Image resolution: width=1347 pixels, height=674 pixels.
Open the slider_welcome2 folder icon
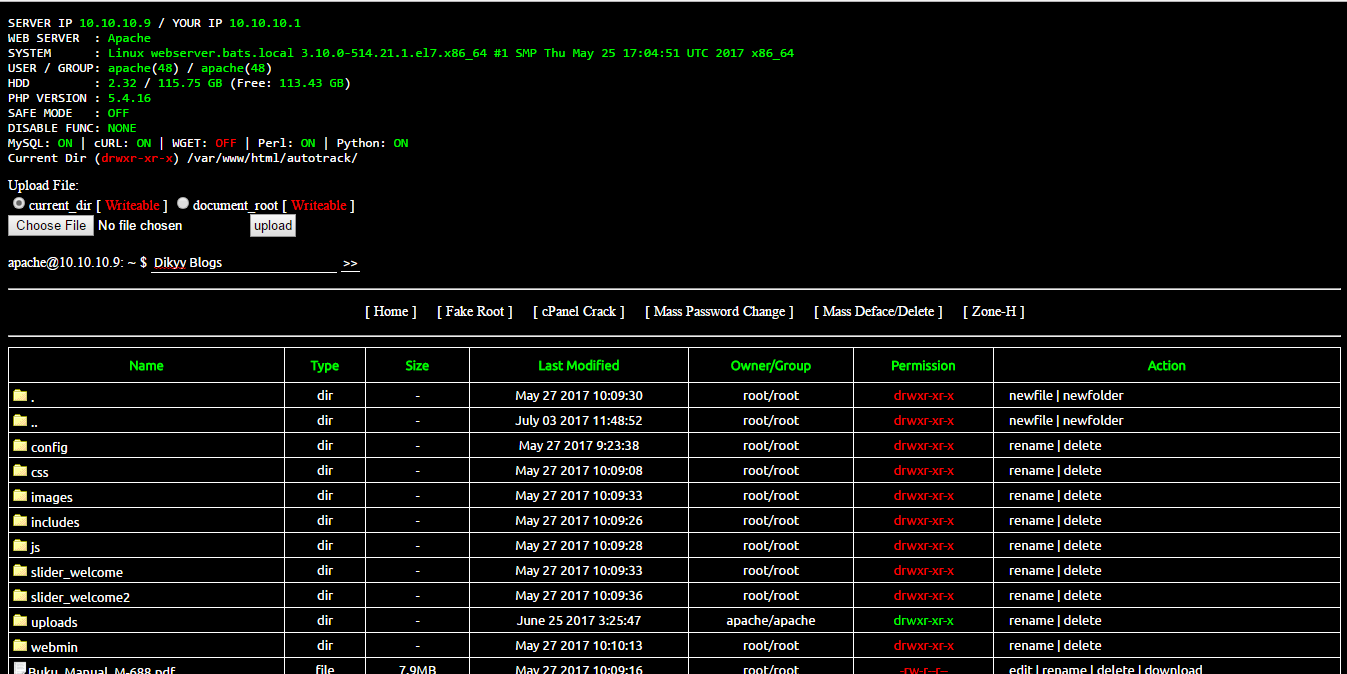[20, 595]
